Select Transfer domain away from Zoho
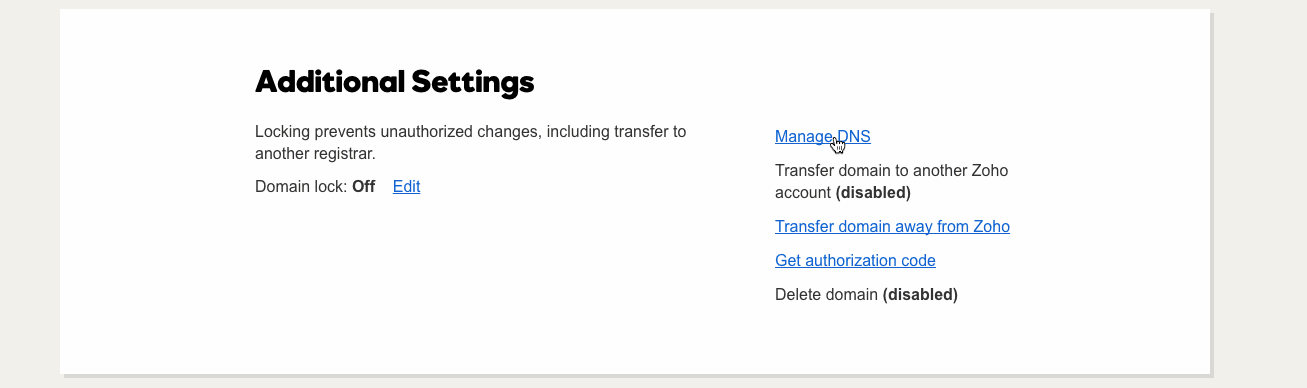The image size is (1307, 388). [x=892, y=226]
